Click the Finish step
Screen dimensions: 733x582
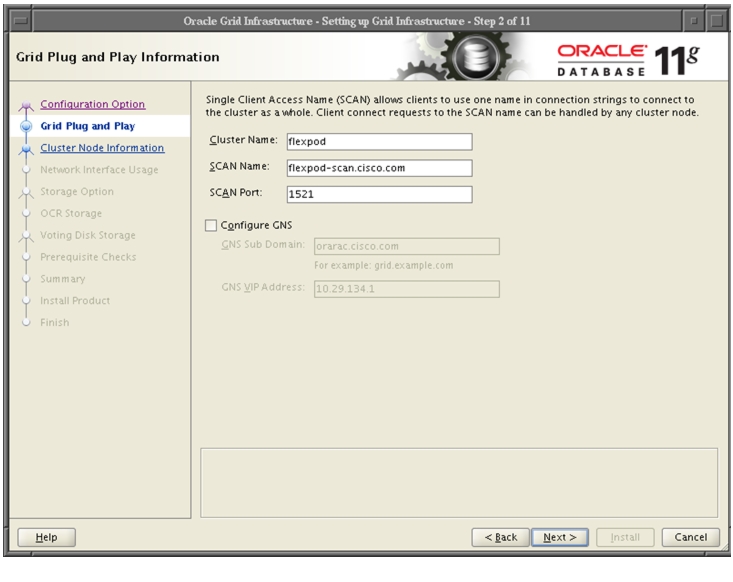click(x=54, y=323)
